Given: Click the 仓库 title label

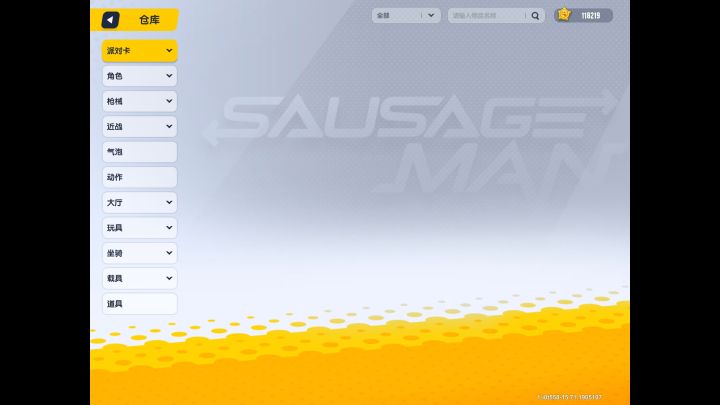Looking at the screenshot, I should click(x=149, y=20).
